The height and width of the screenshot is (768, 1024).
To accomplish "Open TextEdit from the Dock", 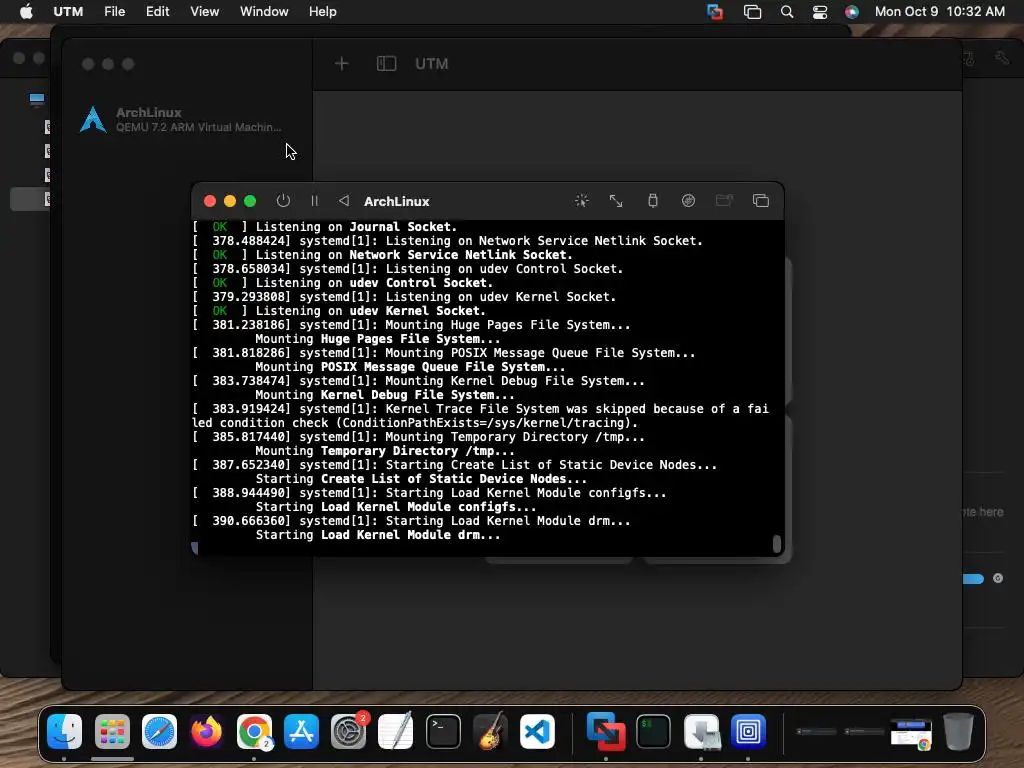I will coord(396,731).
